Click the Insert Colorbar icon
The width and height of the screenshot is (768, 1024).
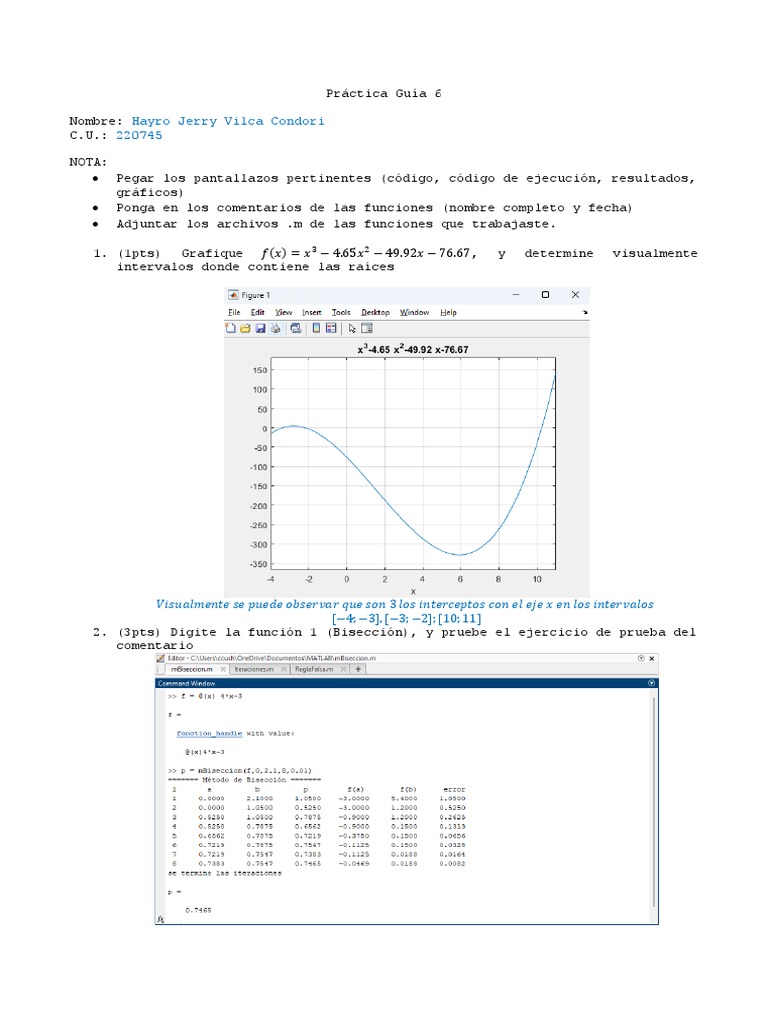[x=316, y=328]
